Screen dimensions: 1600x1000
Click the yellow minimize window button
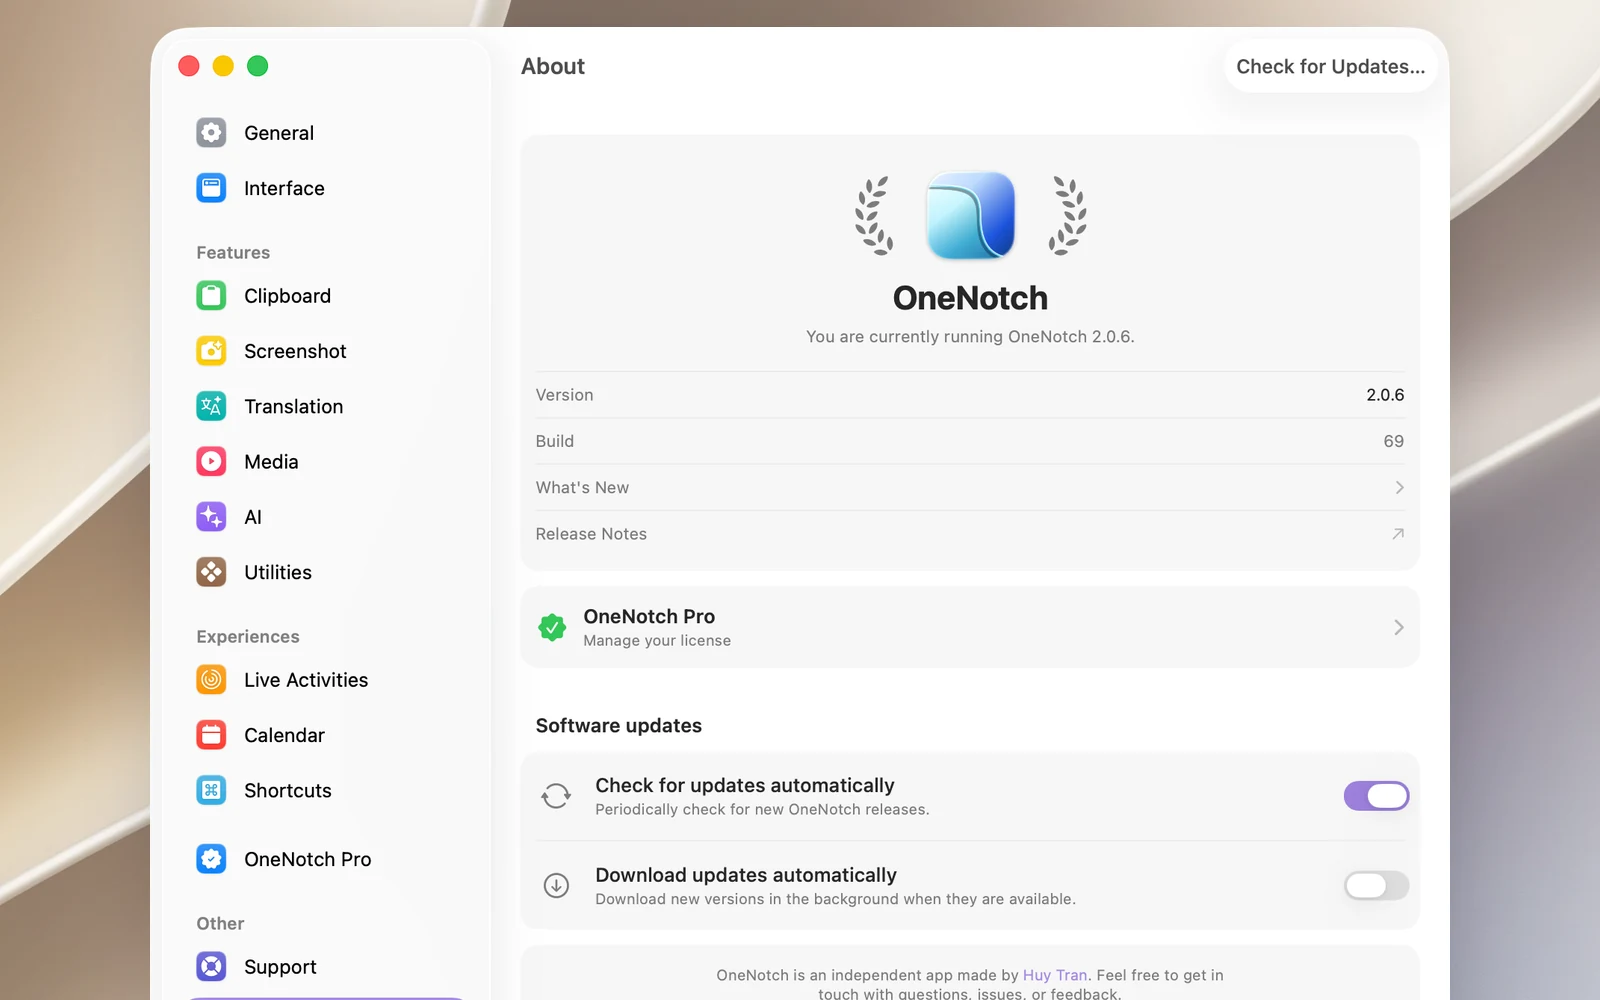223,66
